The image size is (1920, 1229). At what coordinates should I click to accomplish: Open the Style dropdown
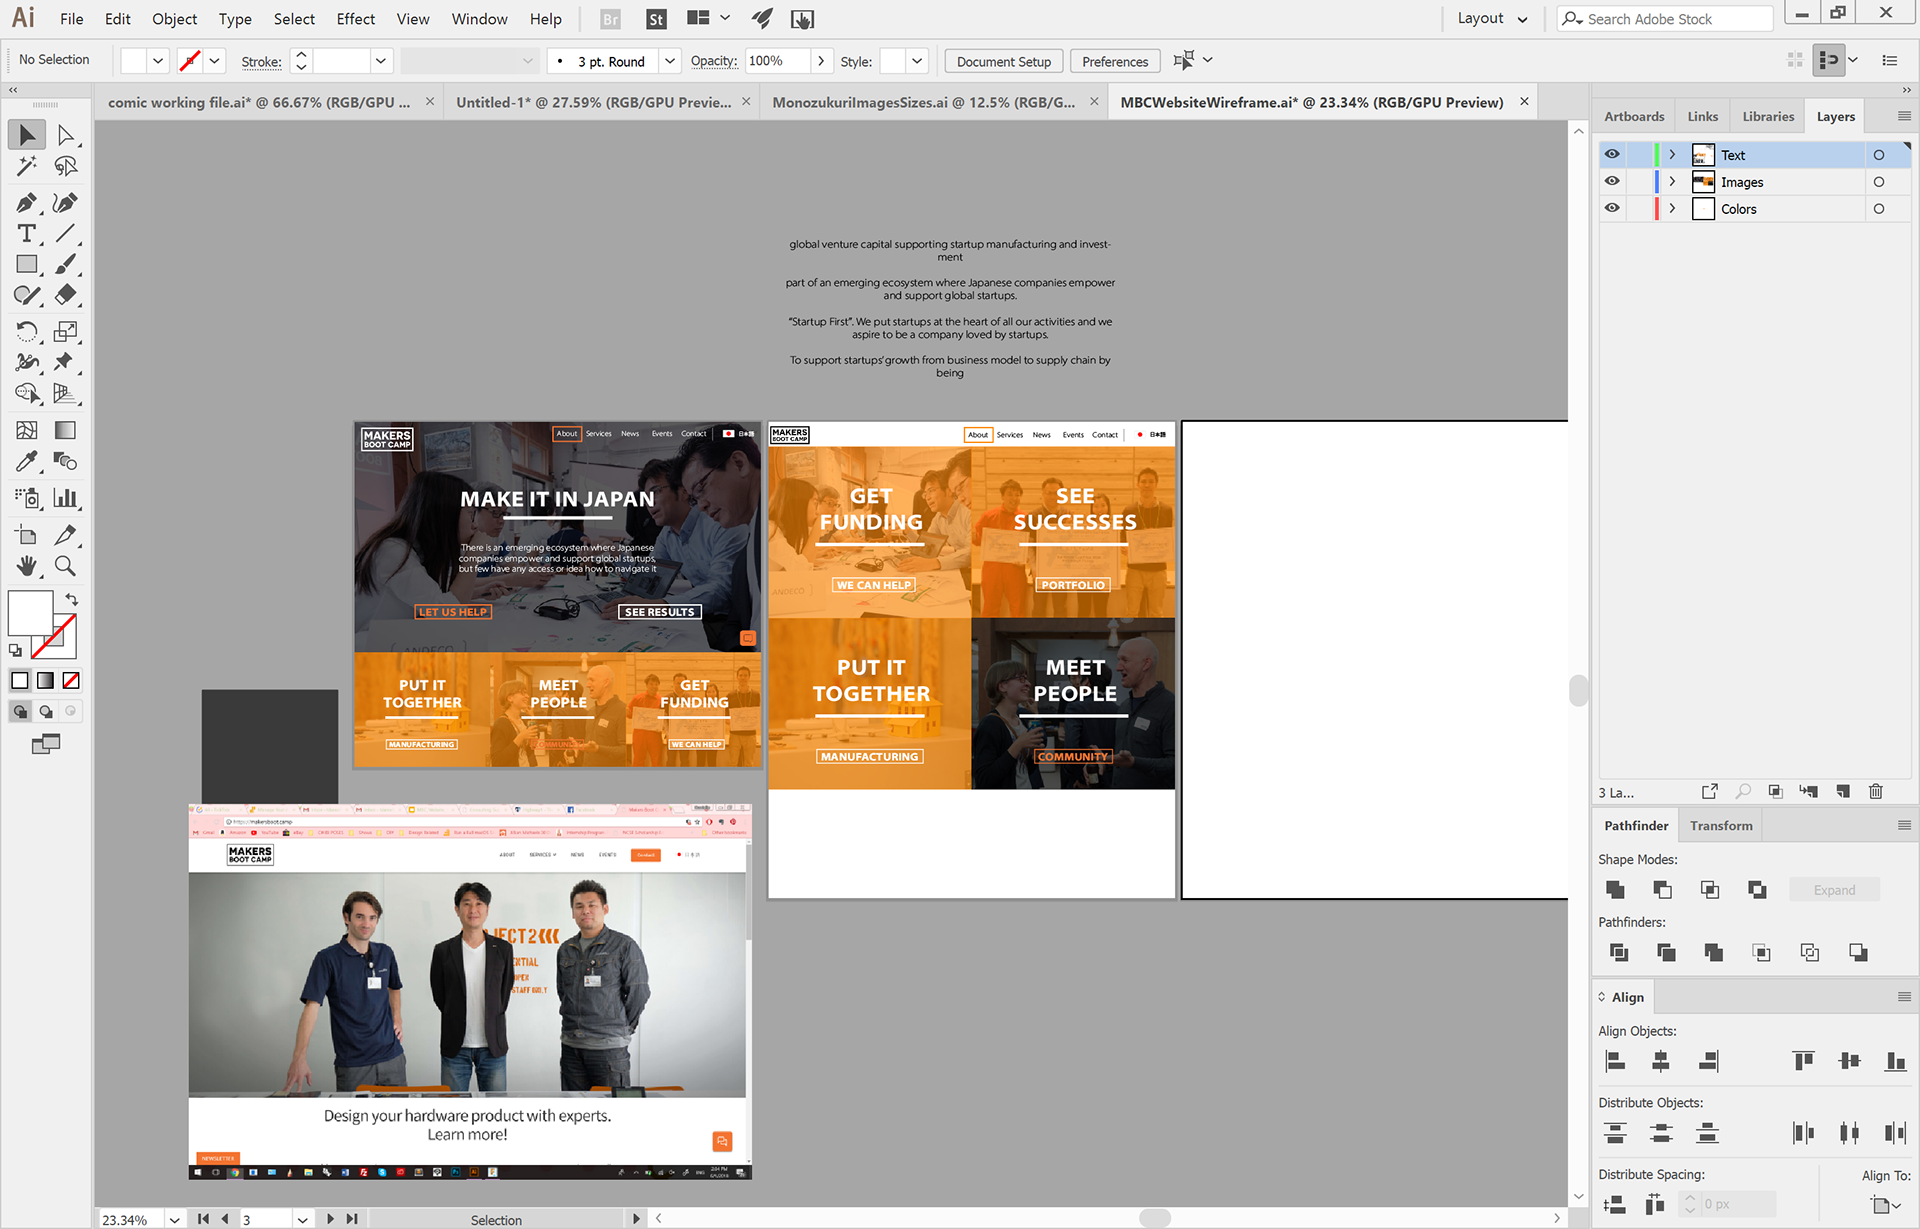917,61
